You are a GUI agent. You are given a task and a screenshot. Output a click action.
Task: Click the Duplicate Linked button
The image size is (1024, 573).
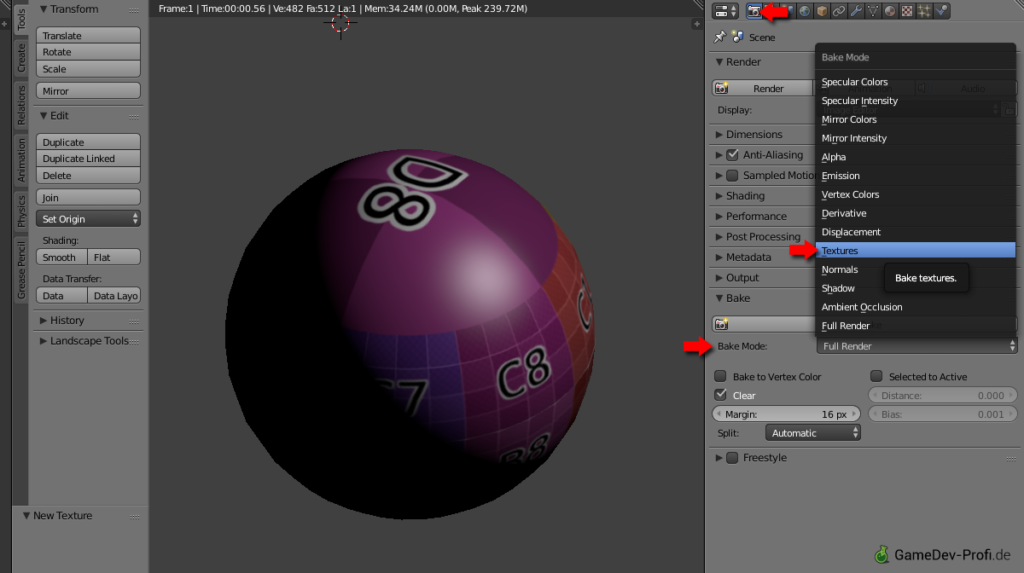coord(88,158)
